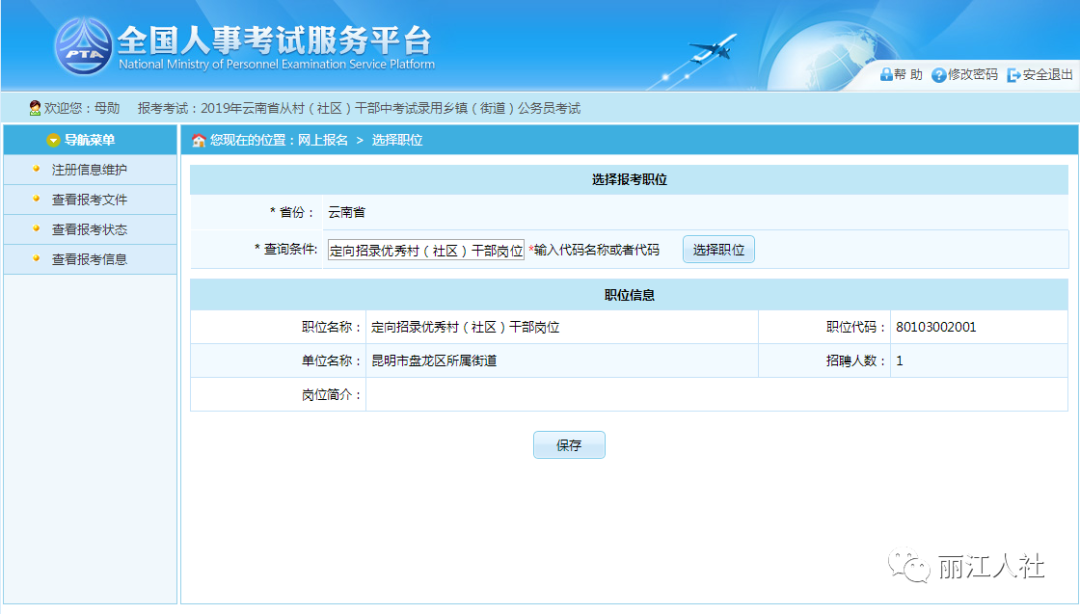The image size is (1080, 614).
Task: Click the 保存 button
Action: coord(569,445)
